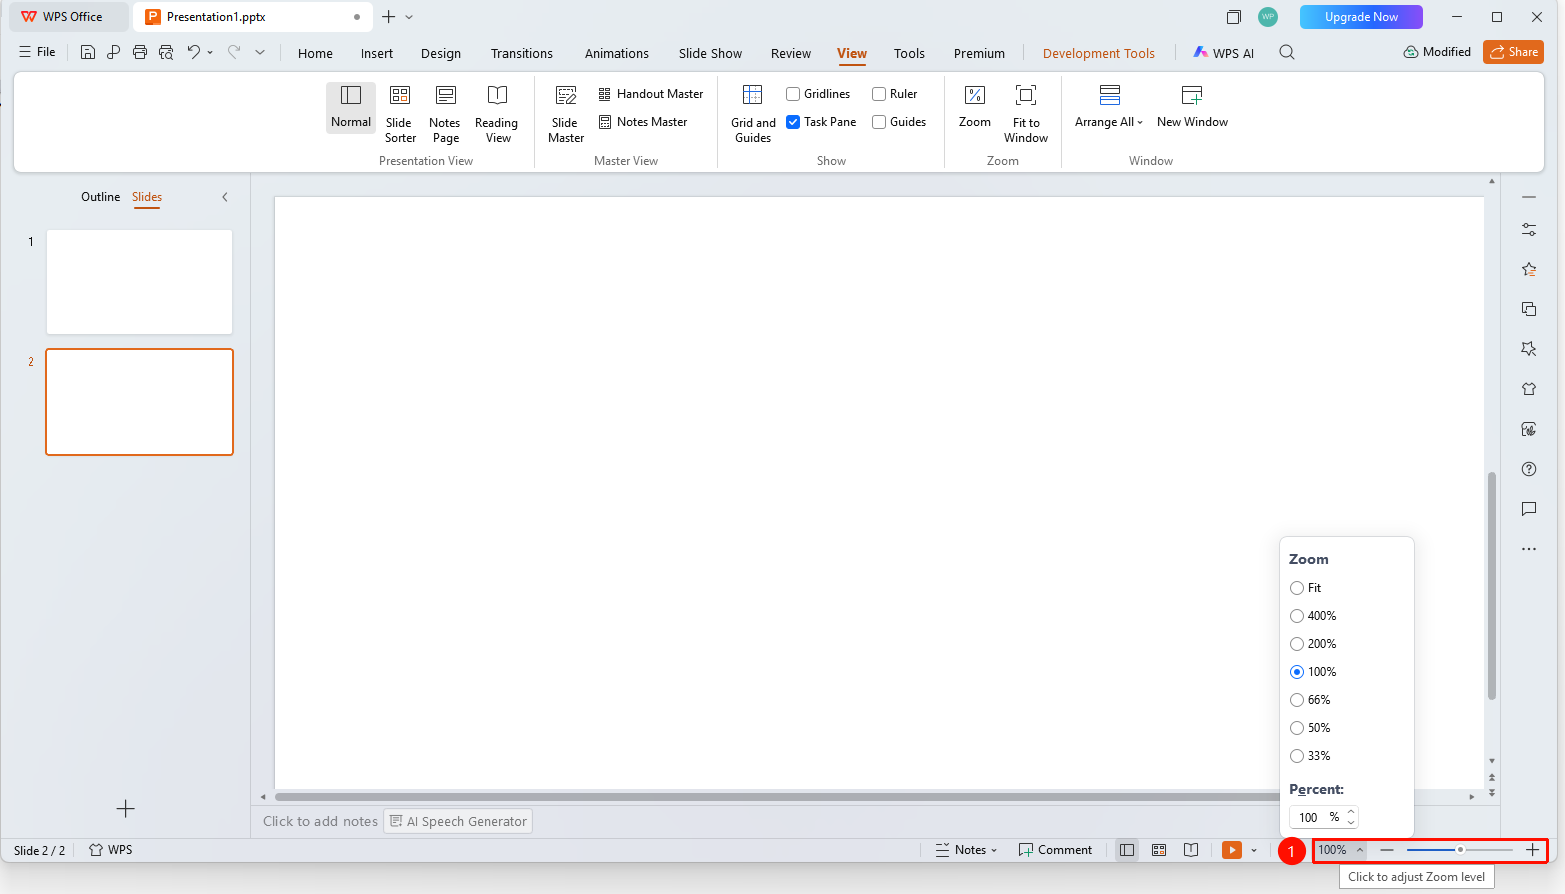Image resolution: width=1565 pixels, height=894 pixels.
Task: Select slide 1 thumbnail
Action: [x=139, y=282]
